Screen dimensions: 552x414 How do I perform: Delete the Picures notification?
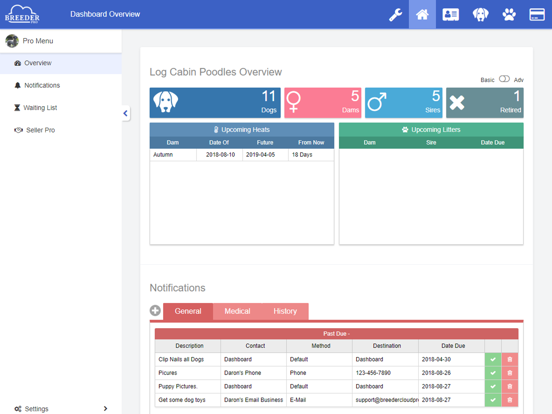pos(510,373)
